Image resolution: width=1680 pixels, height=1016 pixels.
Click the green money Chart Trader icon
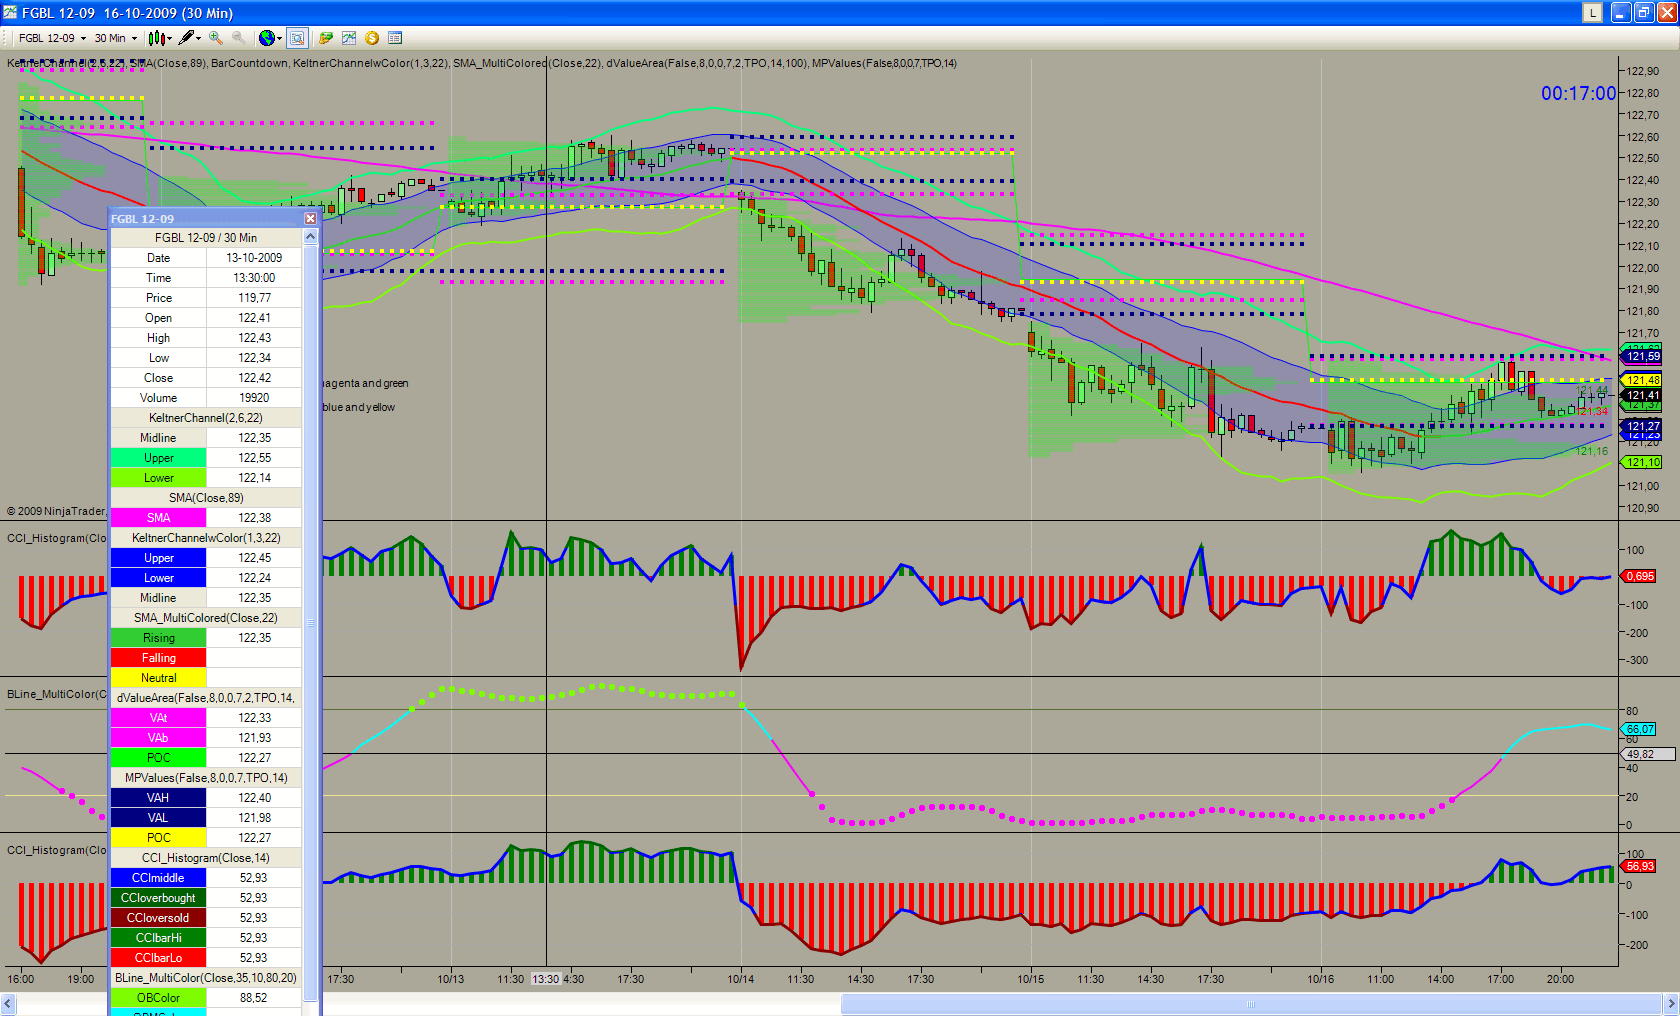pos(326,38)
